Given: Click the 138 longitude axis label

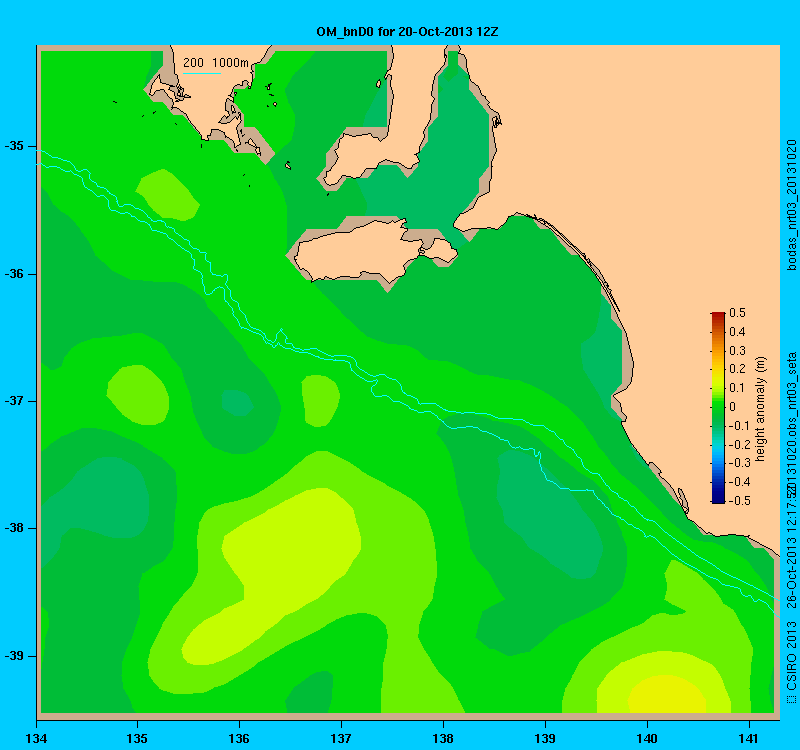Looking at the screenshot, I should 443,738.
